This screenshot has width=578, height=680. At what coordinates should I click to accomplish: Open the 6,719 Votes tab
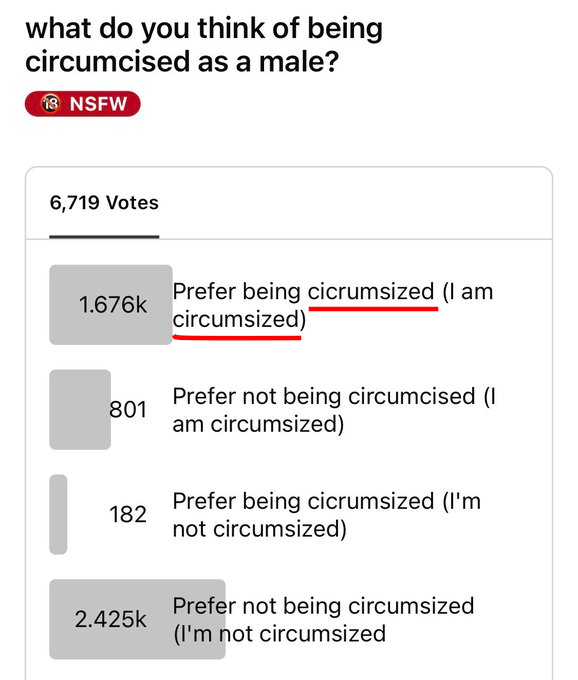pyautogui.click(x=104, y=203)
